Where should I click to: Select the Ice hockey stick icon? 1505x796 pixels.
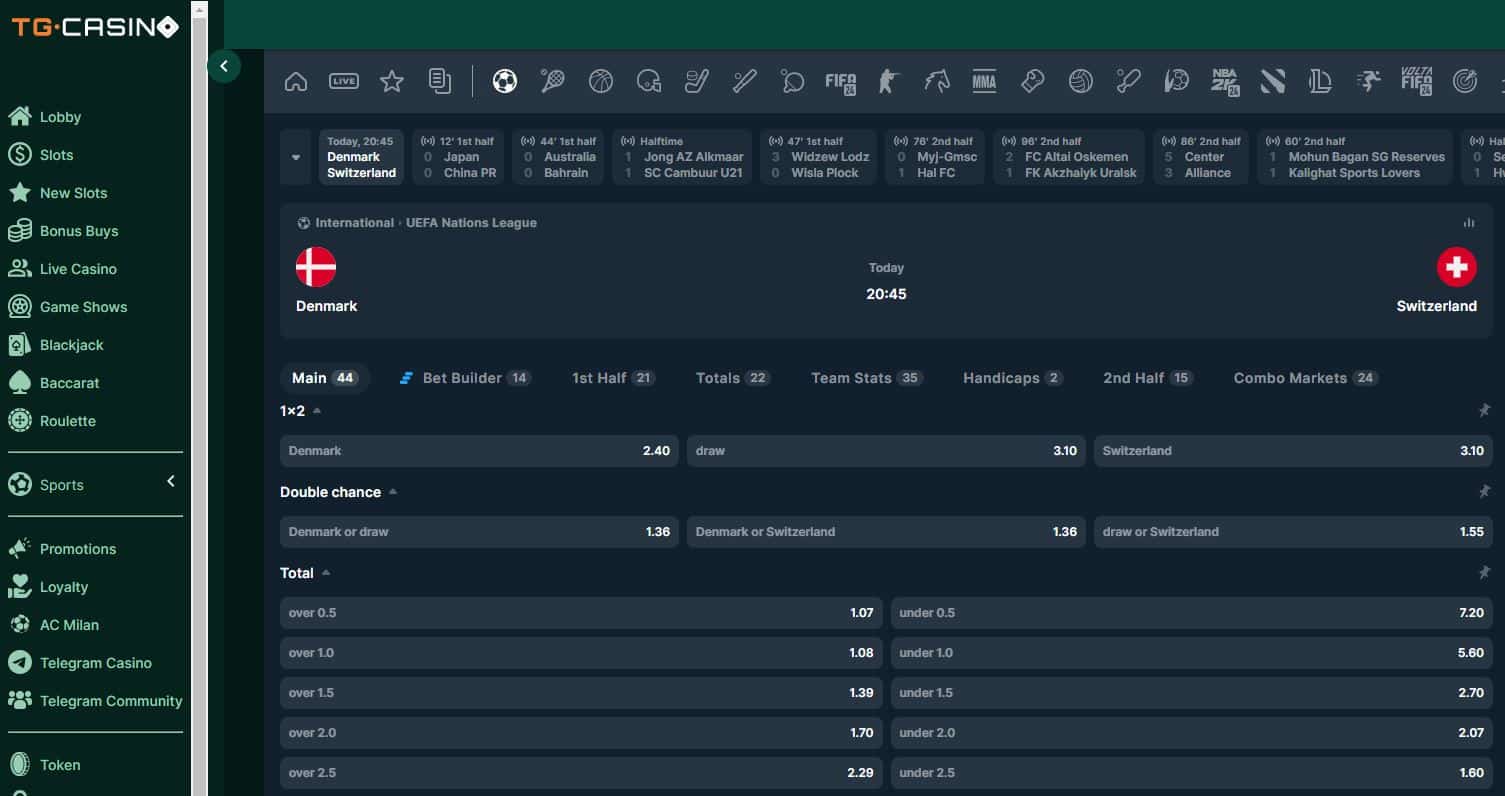(x=696, y=81)
